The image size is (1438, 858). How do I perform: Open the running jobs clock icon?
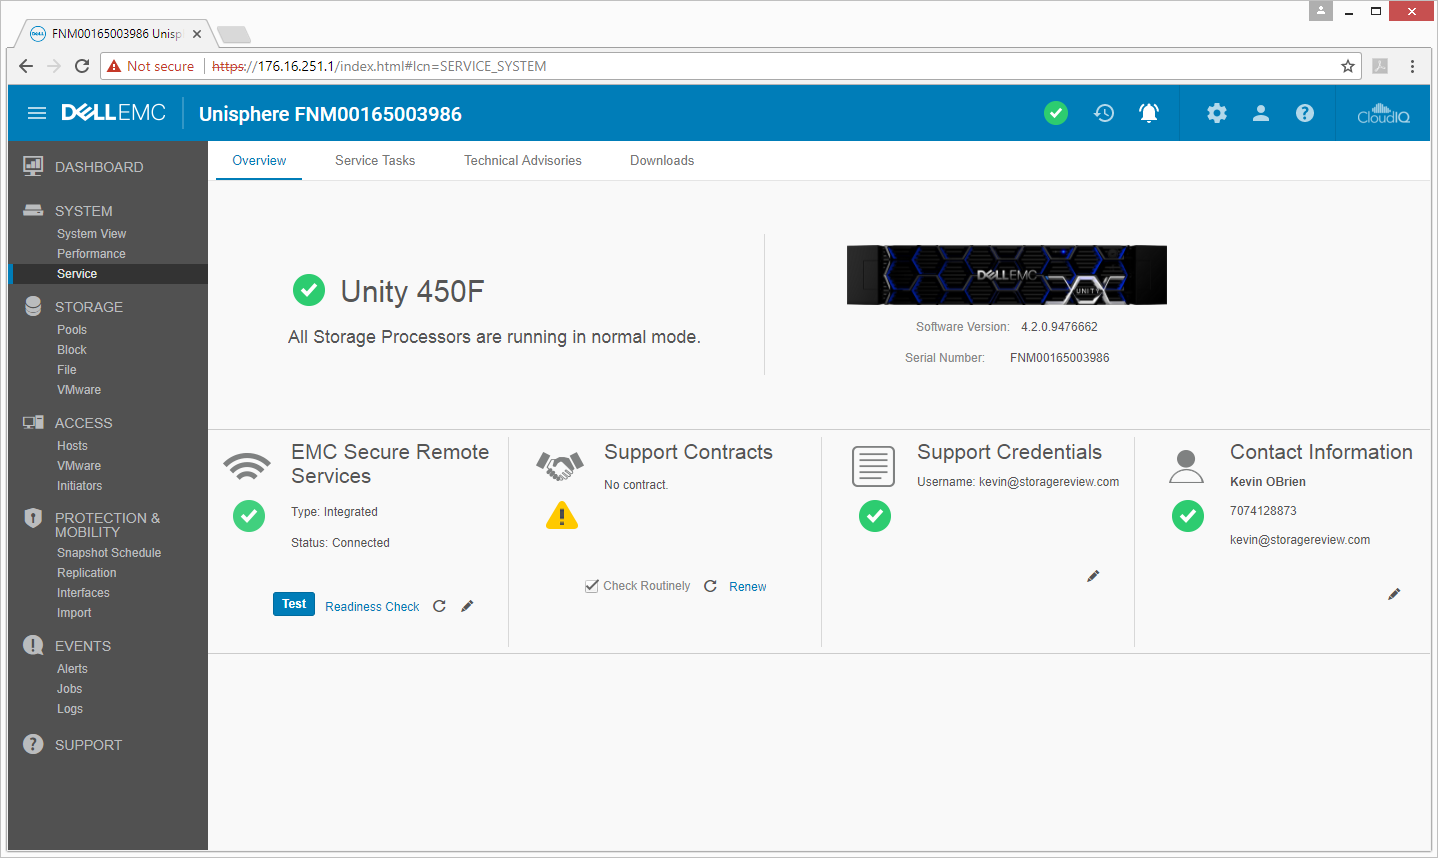pyautogui.click(x=1104, y=113)
